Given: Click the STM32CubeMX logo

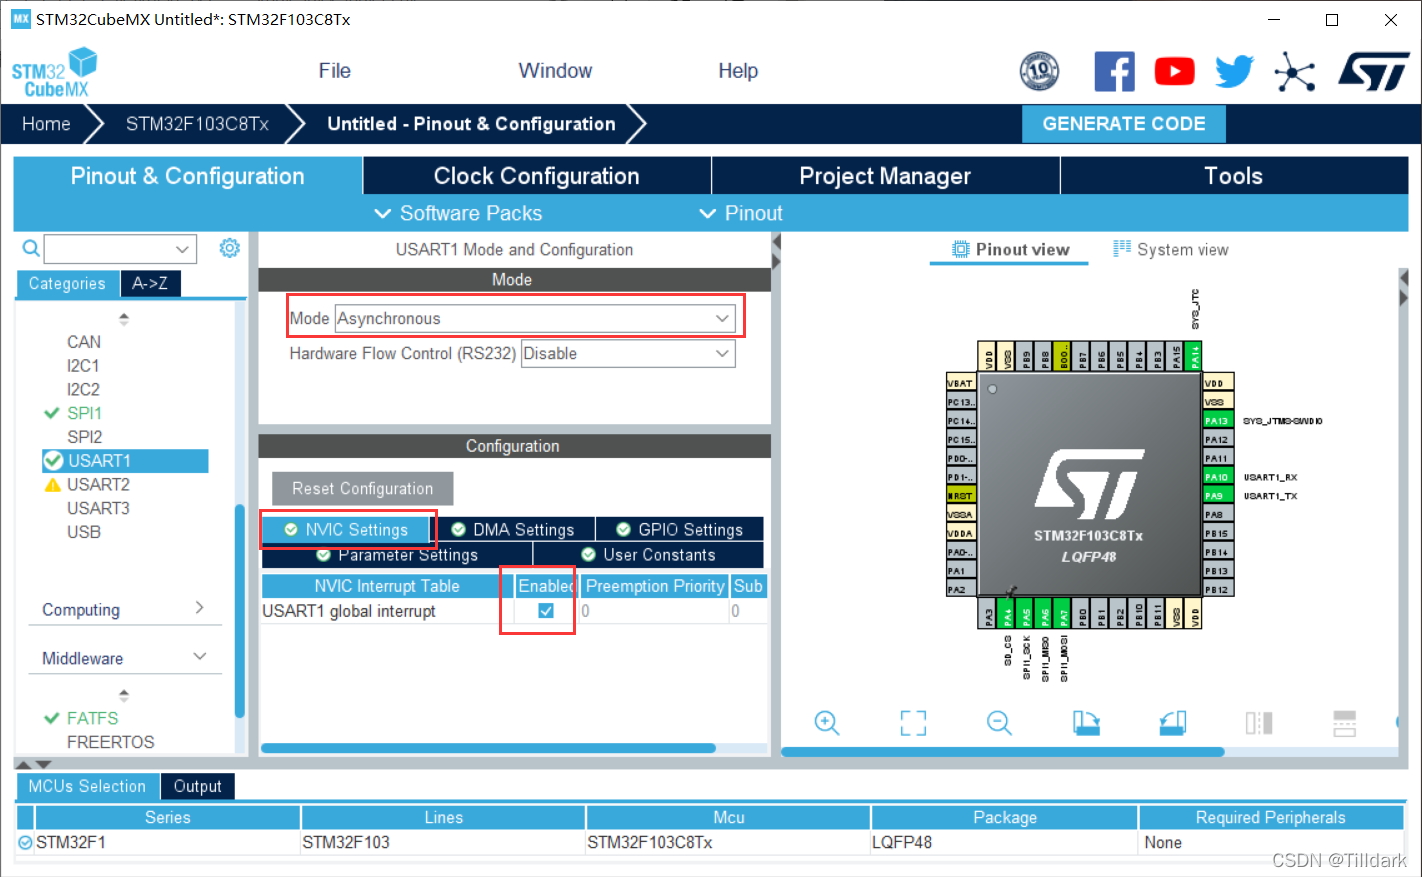Looking at the screenshot, I should point(55,72).
